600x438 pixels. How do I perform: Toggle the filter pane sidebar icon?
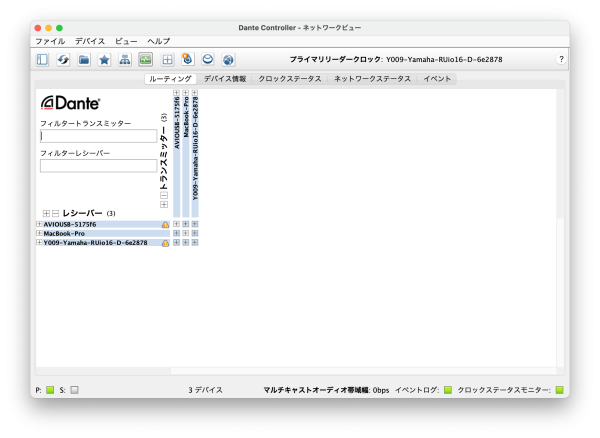[x=42, y=60]
